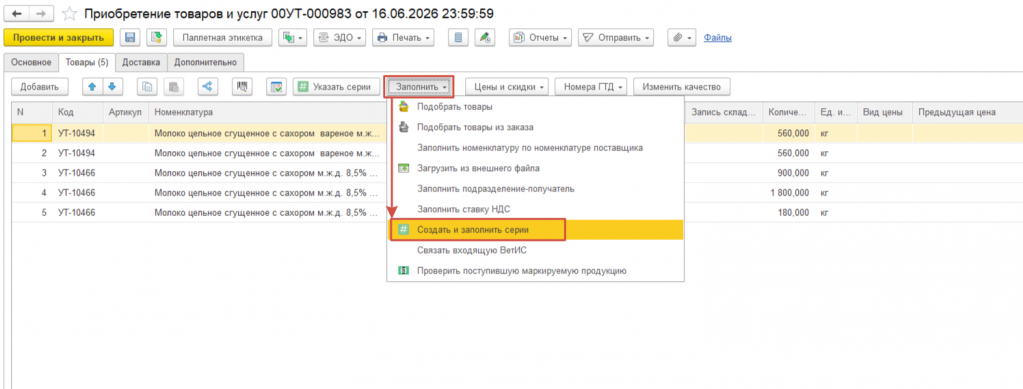Switch to the Доставка tab

coord(142,62)
